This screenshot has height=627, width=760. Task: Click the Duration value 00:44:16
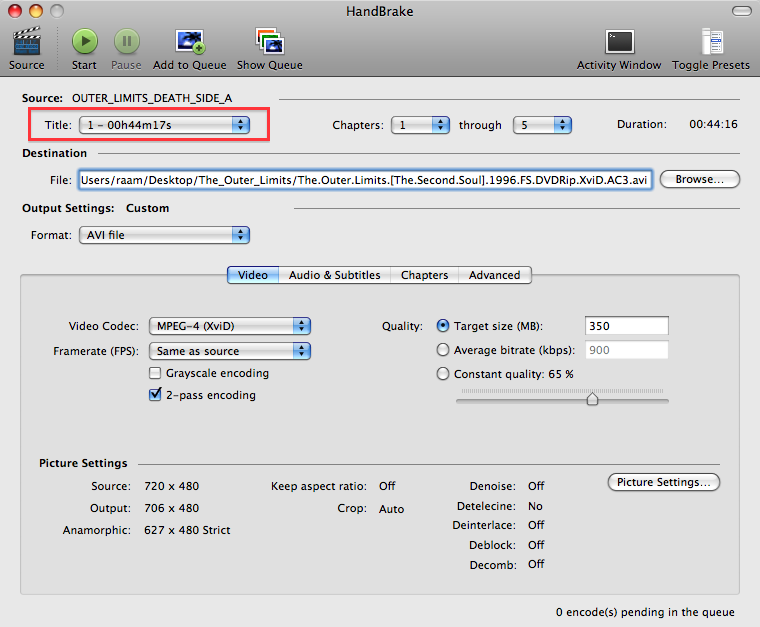click(x=713, y=124)
